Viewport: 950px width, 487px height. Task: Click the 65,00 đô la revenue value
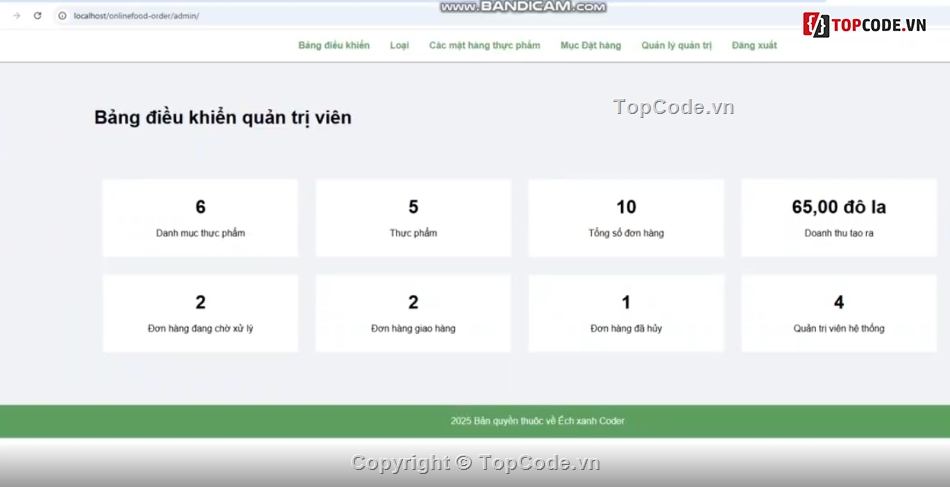(839, 207)
